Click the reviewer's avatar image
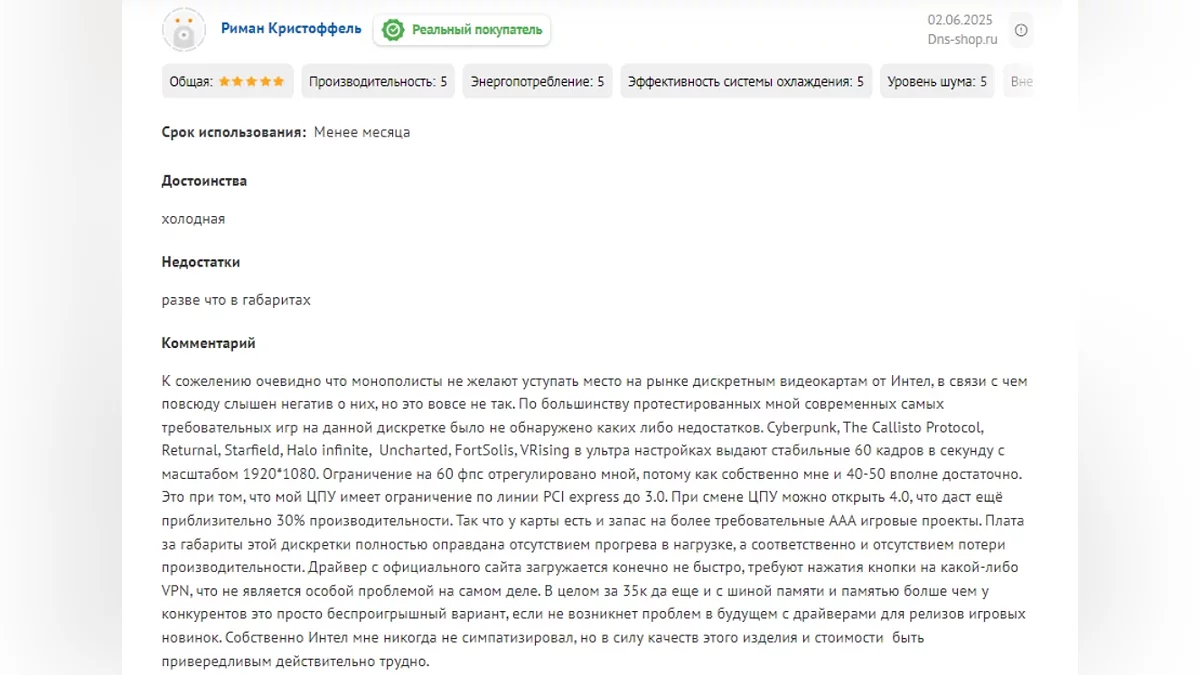Screen dimensions: 1200x675 click(183, 30)
